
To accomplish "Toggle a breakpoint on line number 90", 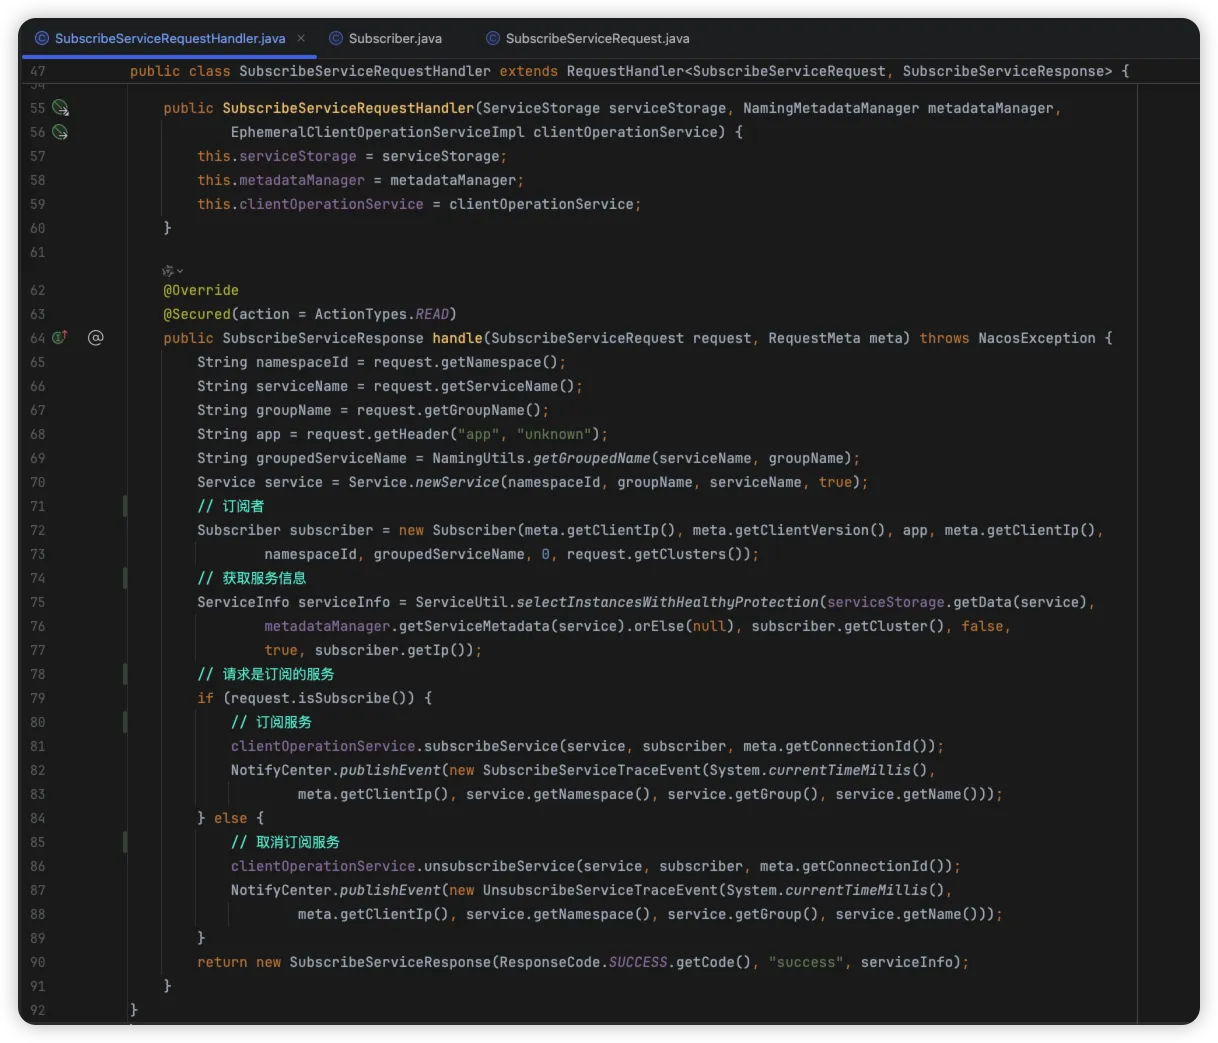I will (x=38, y=962).
